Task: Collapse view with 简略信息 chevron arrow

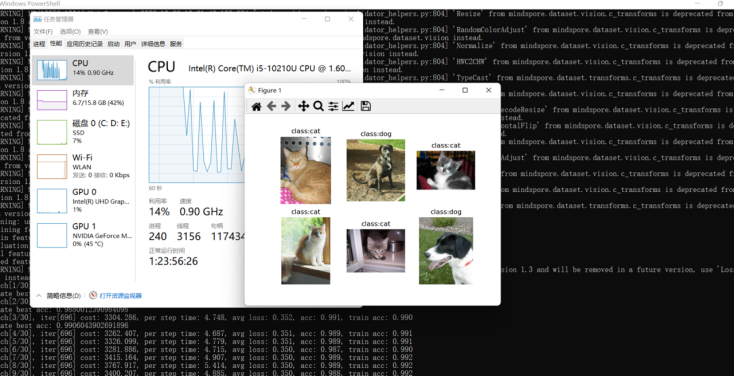Action: 38,296
